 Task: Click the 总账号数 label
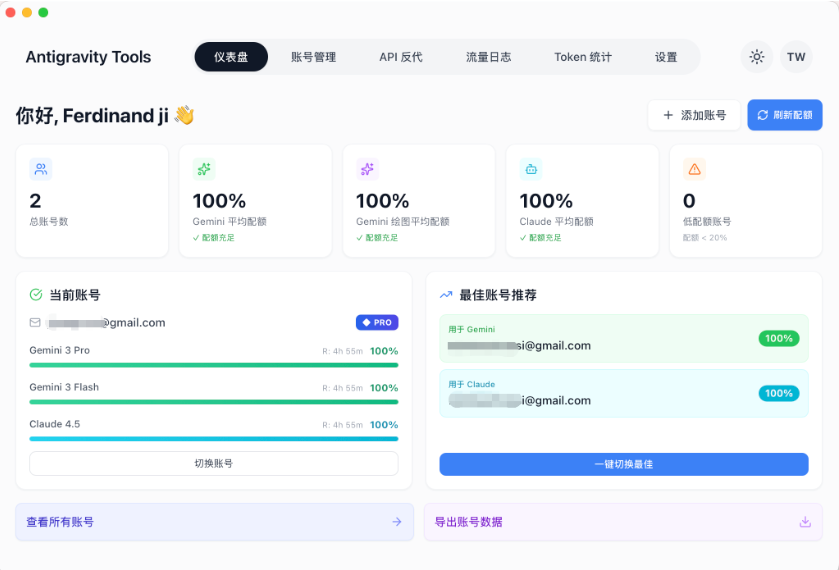(49, 222)
